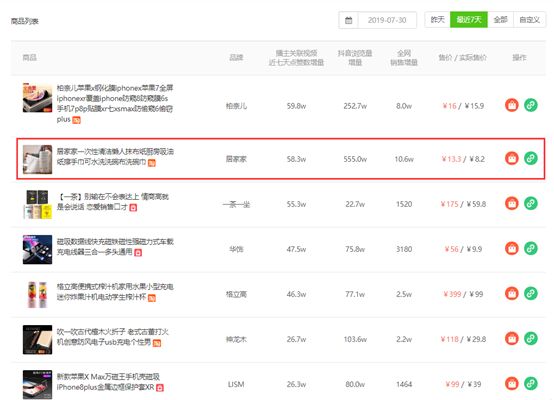Open the 居家家 disposable cleaning cloth title link
The image size is (554, 400).
tap(115, 157)
